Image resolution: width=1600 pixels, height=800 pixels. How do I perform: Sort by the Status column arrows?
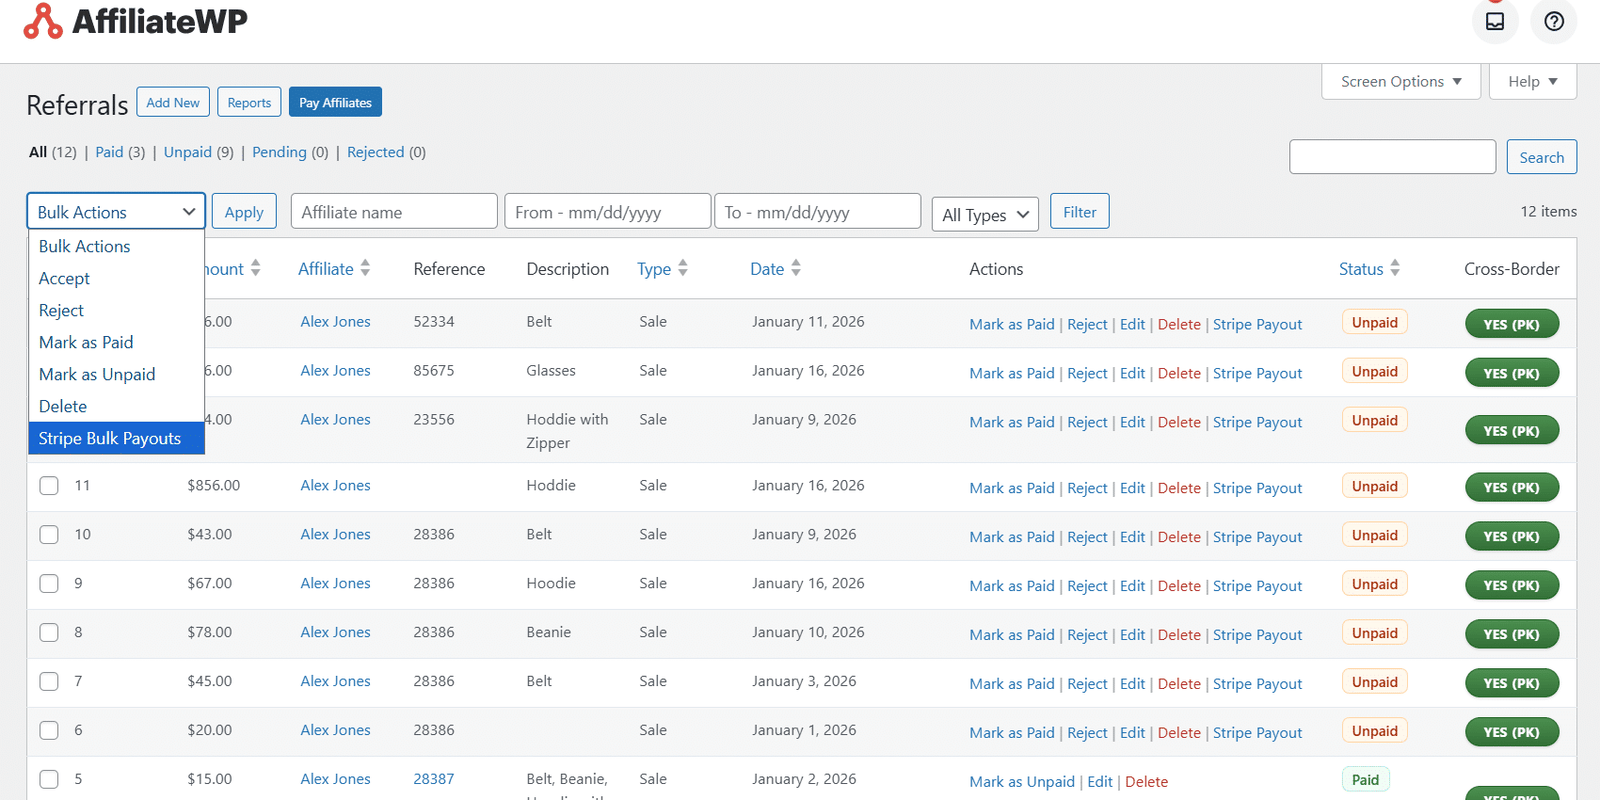point(1395,268)
